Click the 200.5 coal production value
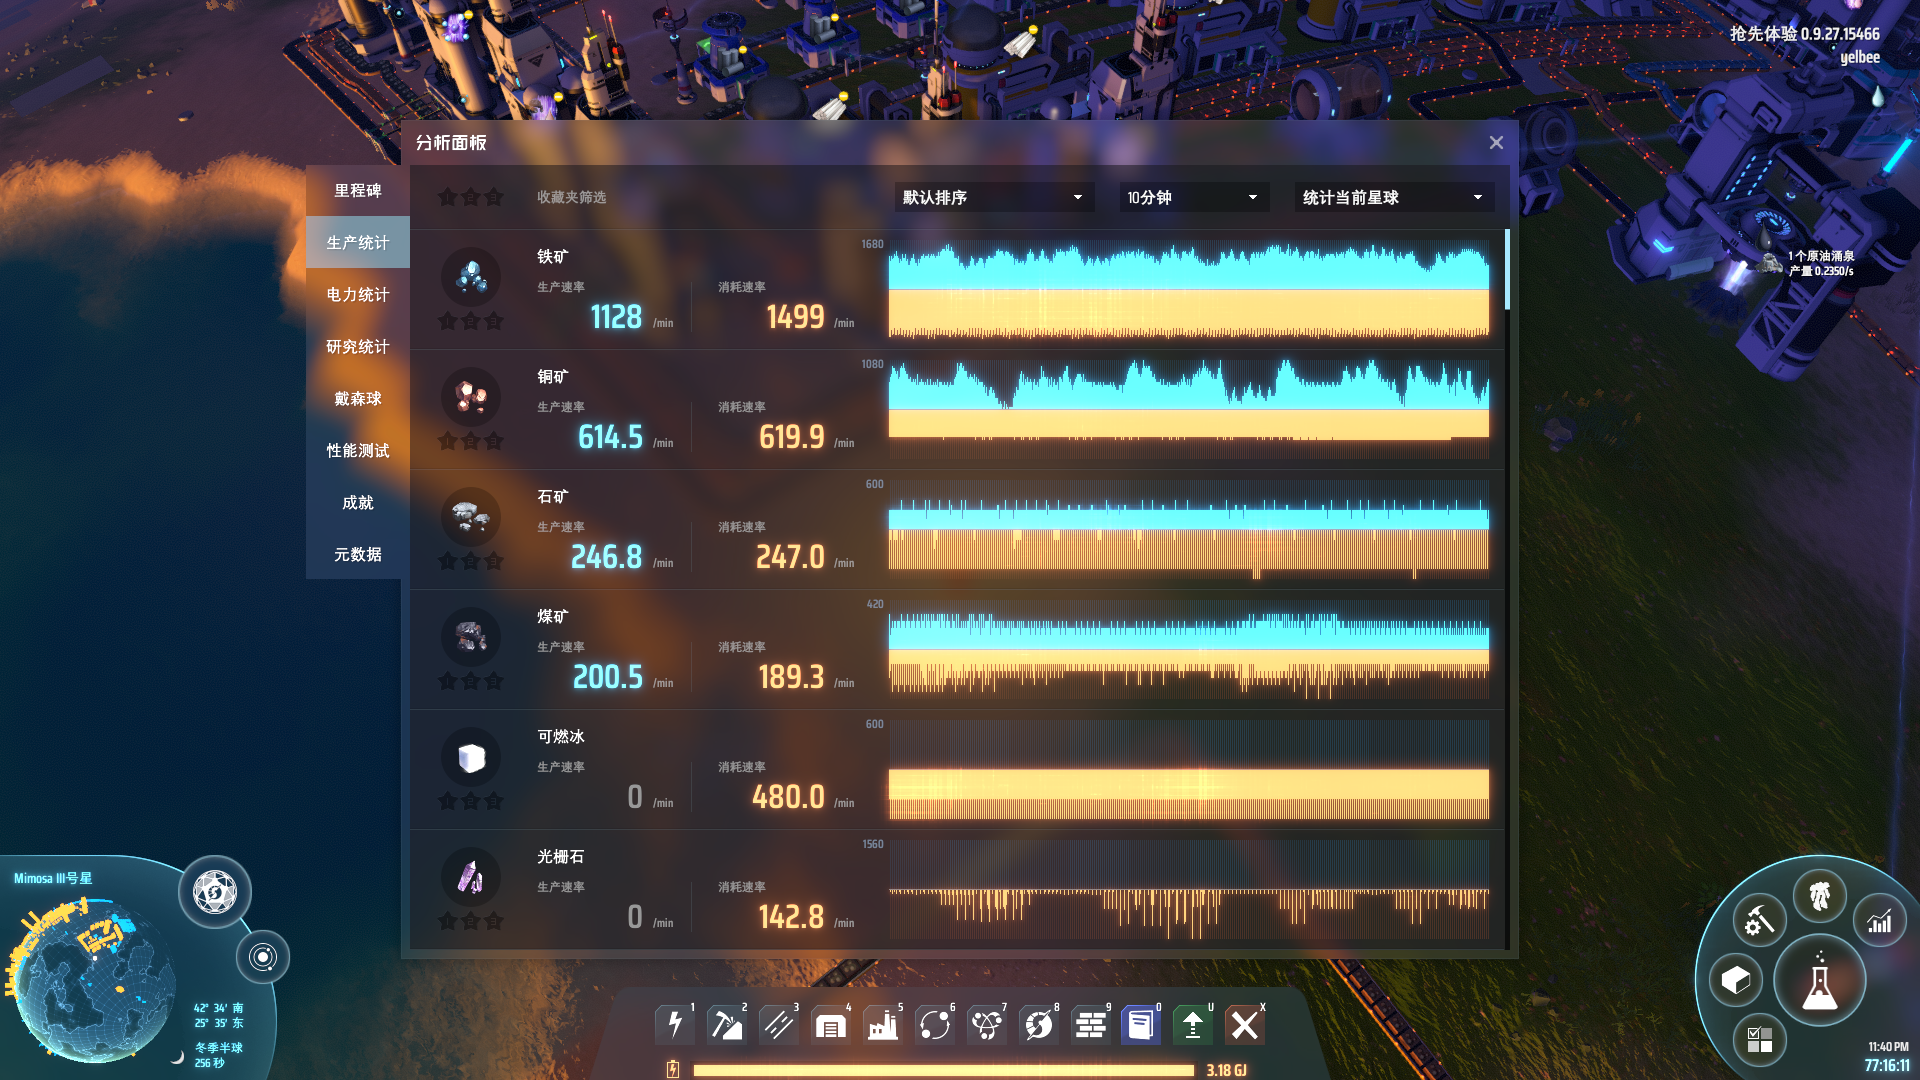Viewport: 1920px width, 1080px height. pos(607,677)
